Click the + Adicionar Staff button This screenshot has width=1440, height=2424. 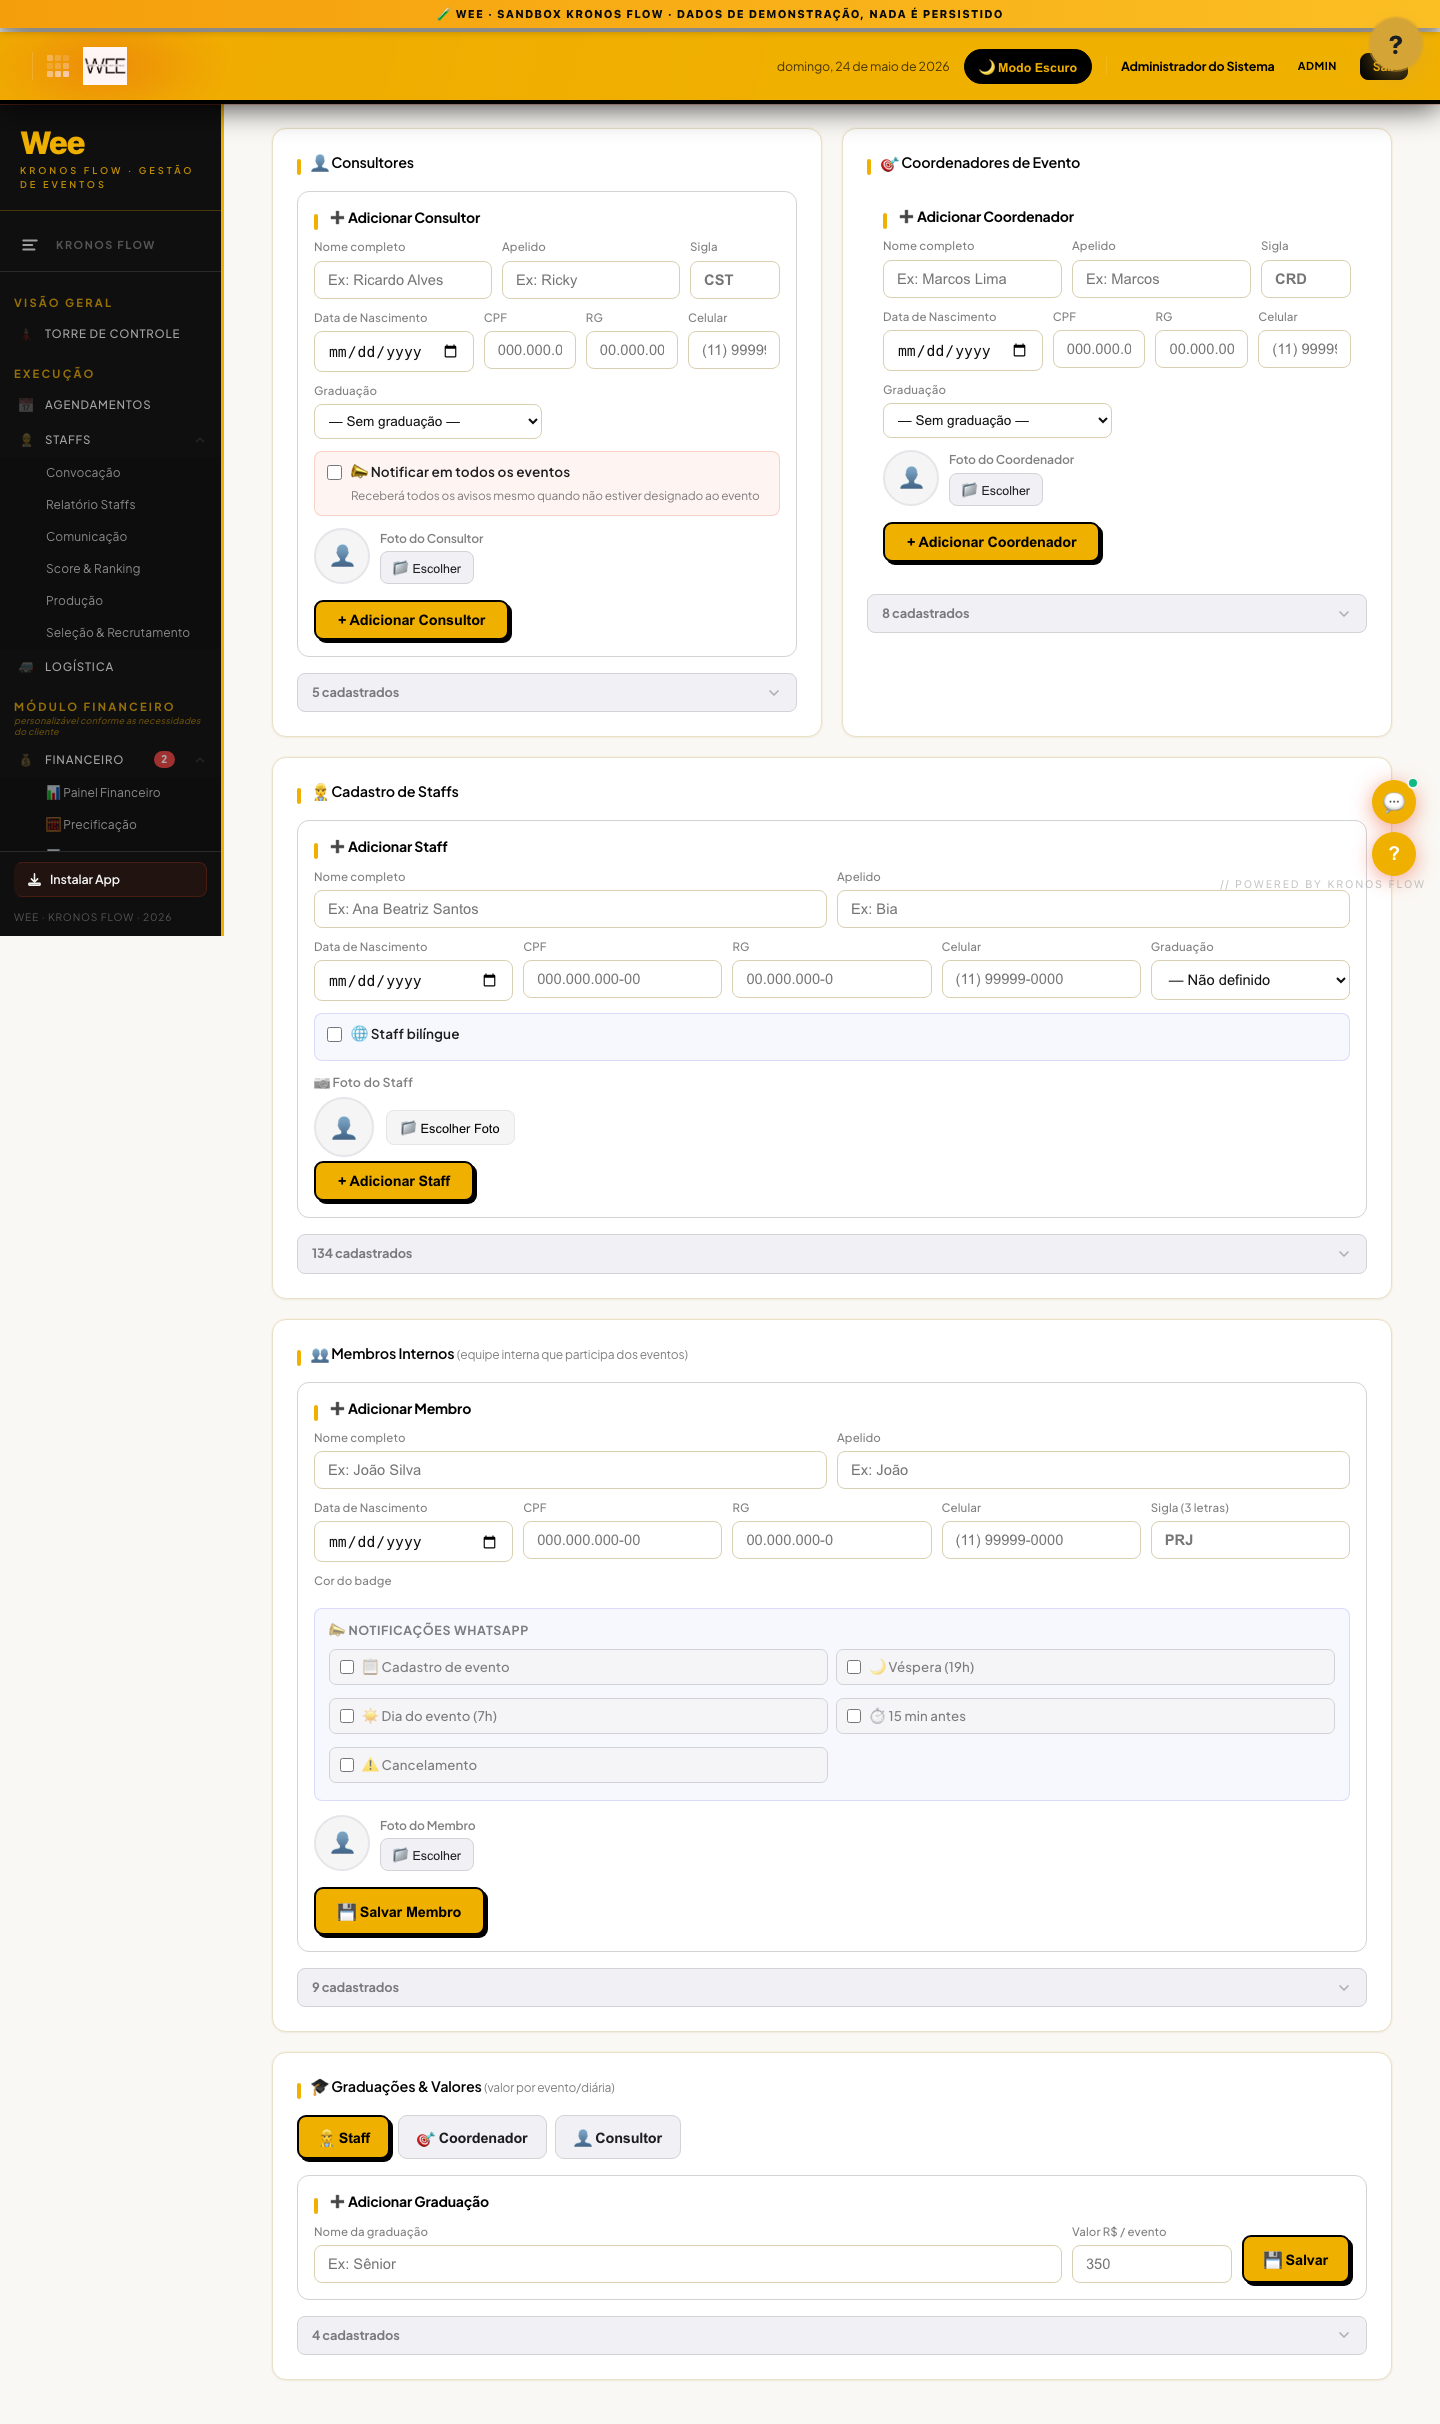[x=394, y=1181]
